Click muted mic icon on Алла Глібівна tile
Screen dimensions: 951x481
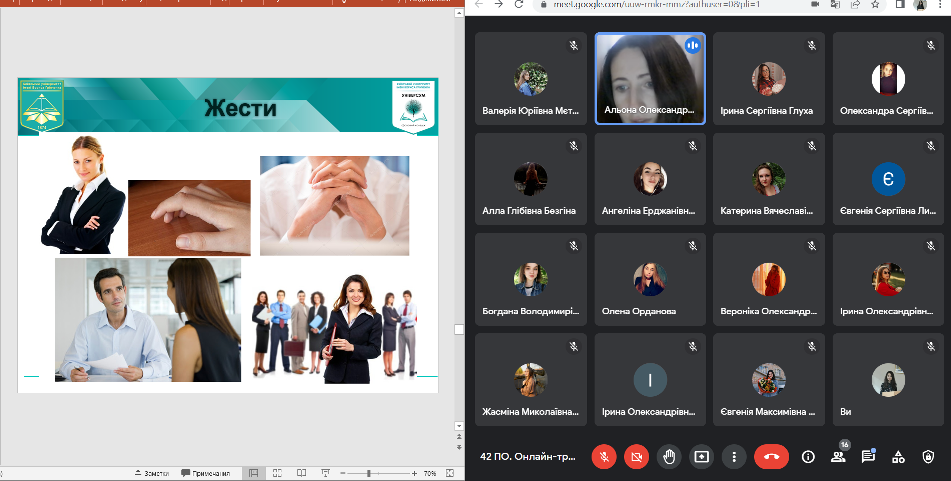(573, 146)
